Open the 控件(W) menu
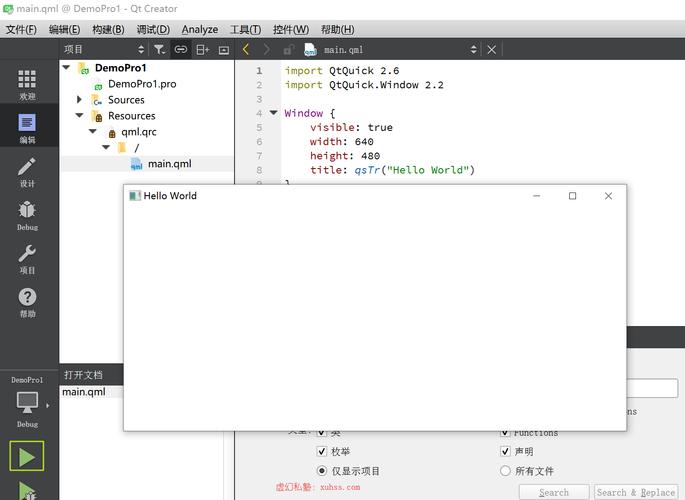685x500 pixels. 291,30
